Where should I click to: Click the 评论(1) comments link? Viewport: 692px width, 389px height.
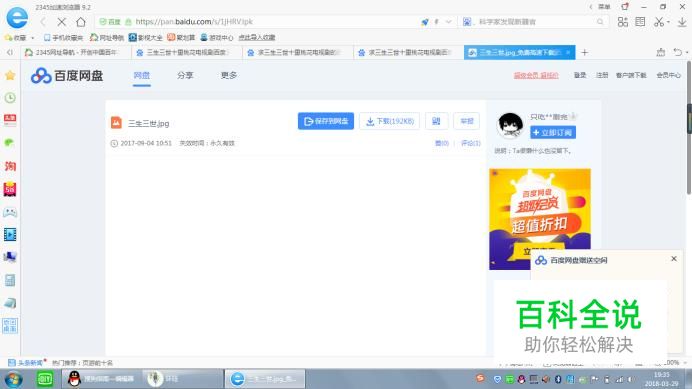[x=471, y=143]
